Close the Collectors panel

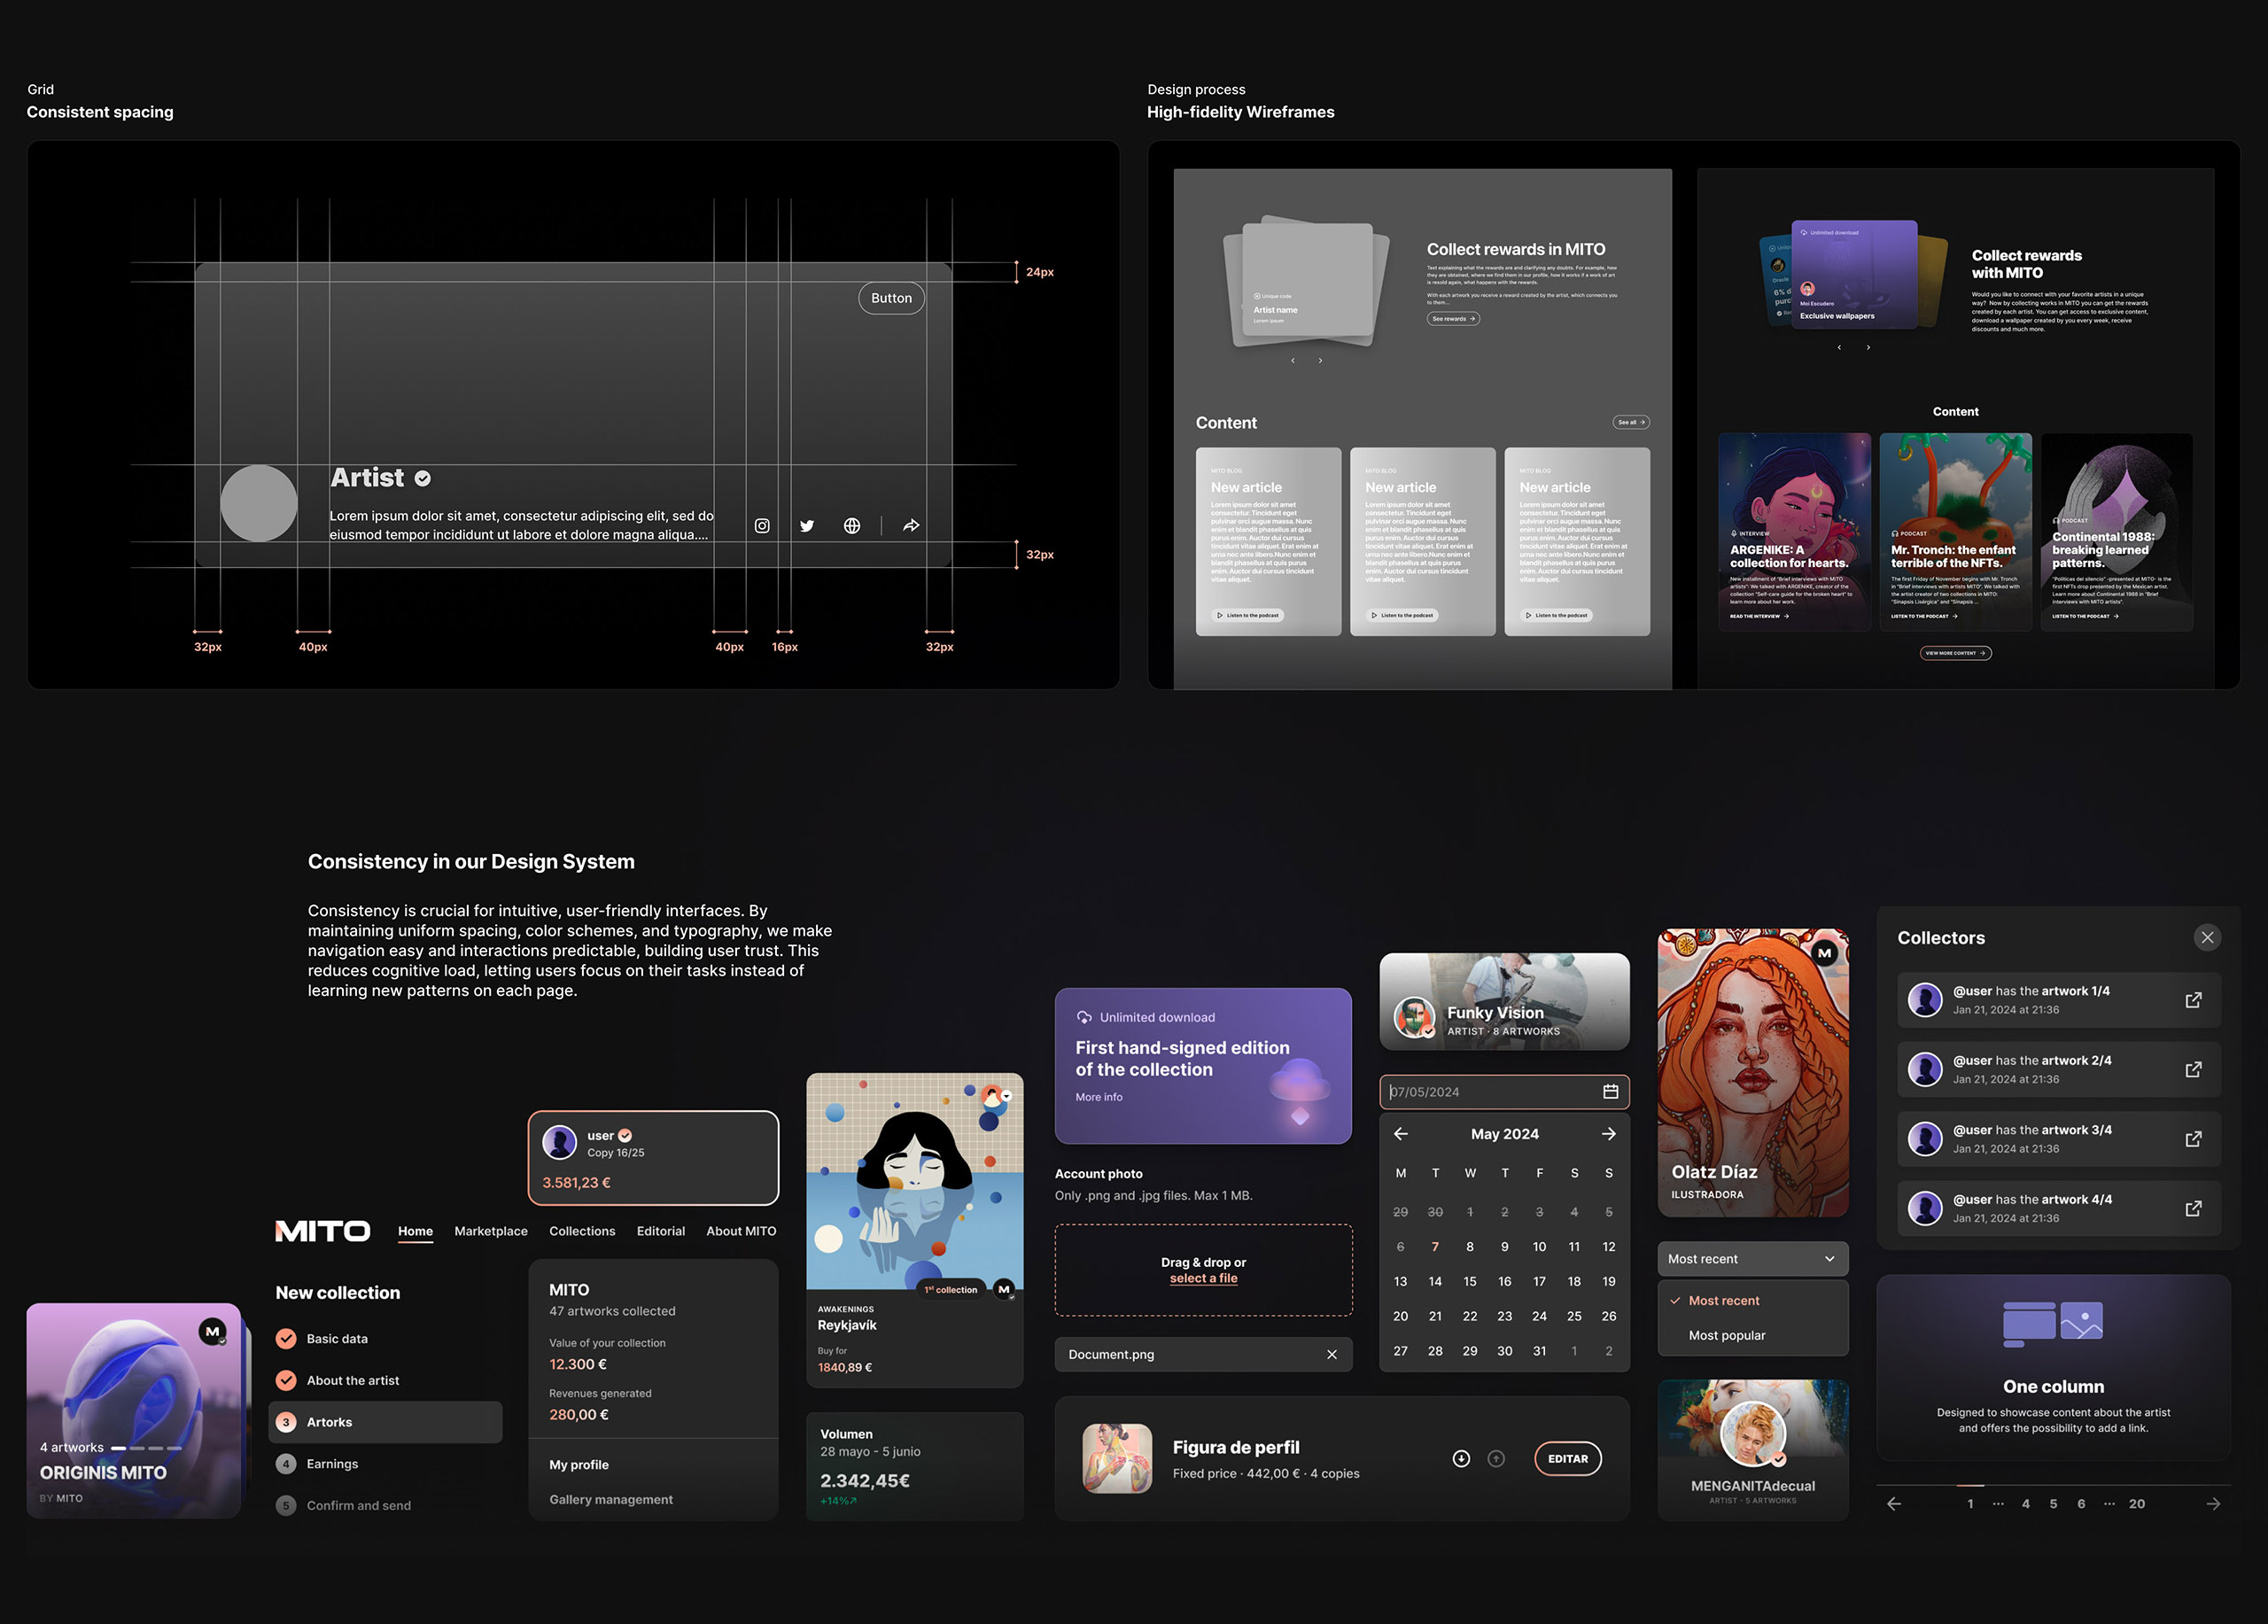click(2207, 937)
